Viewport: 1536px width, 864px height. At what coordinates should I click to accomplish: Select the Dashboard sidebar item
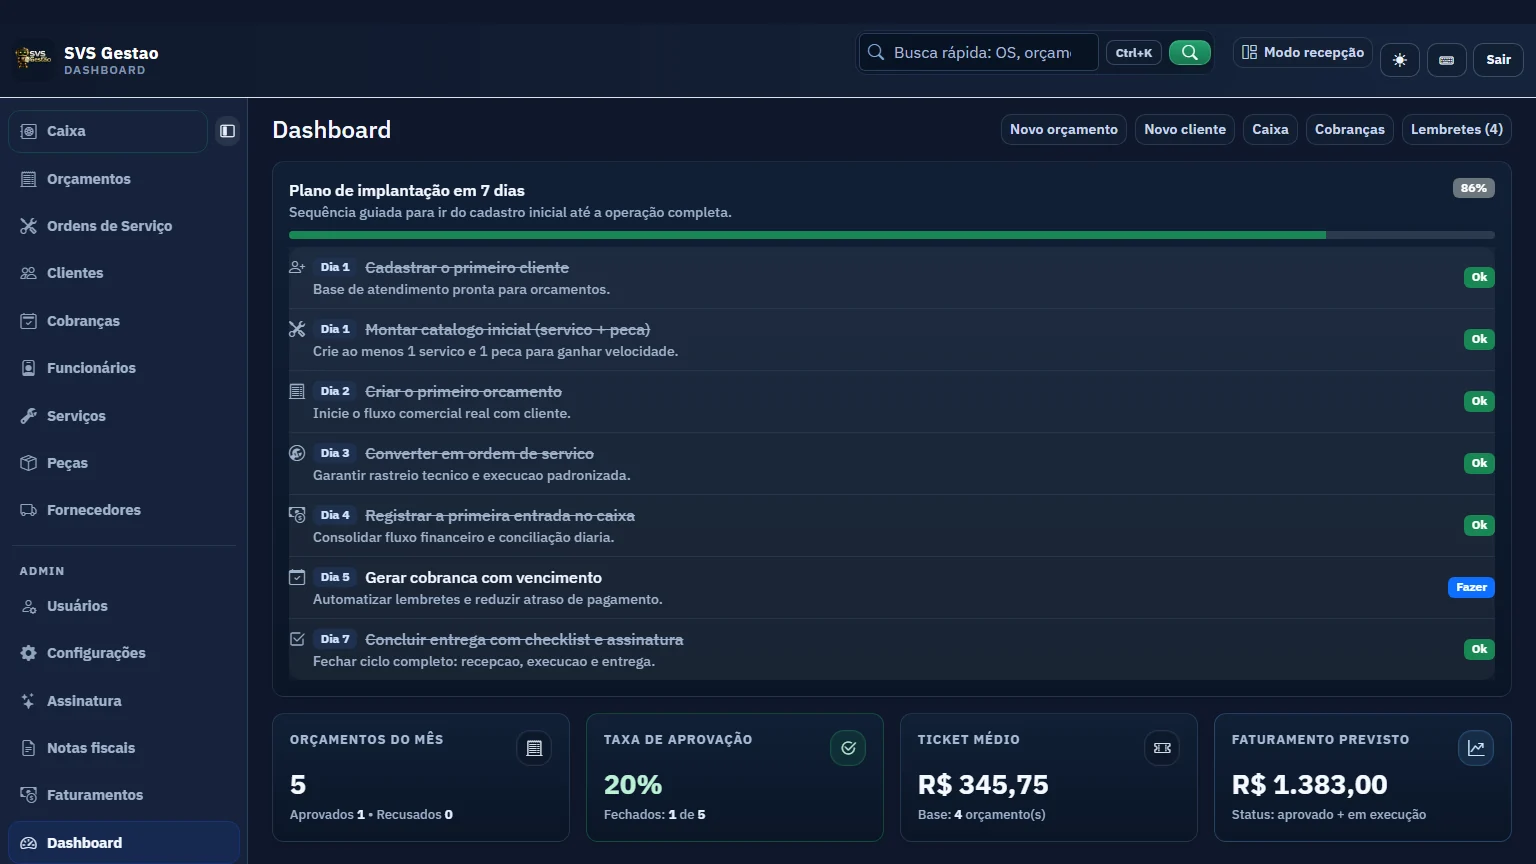coord(124,843)
